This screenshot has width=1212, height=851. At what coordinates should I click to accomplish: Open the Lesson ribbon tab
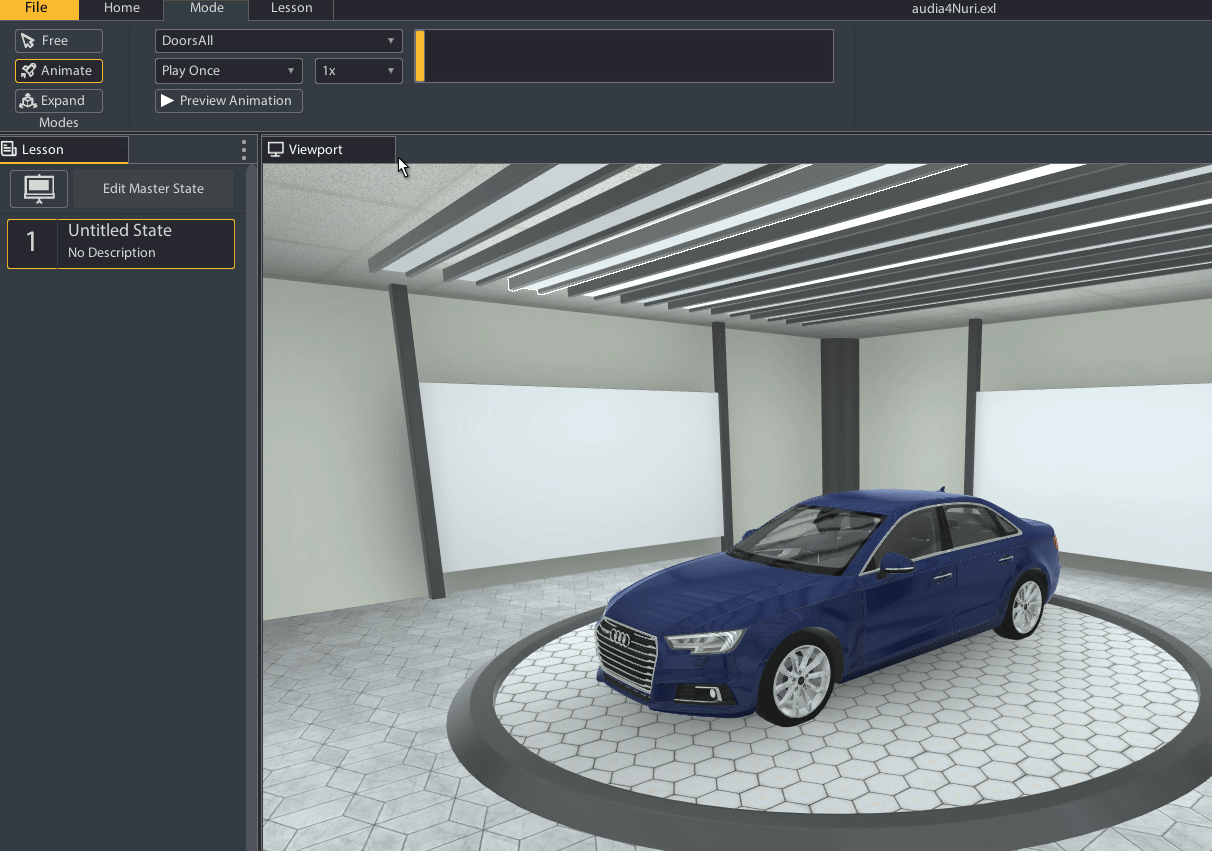tap(291, 9)
